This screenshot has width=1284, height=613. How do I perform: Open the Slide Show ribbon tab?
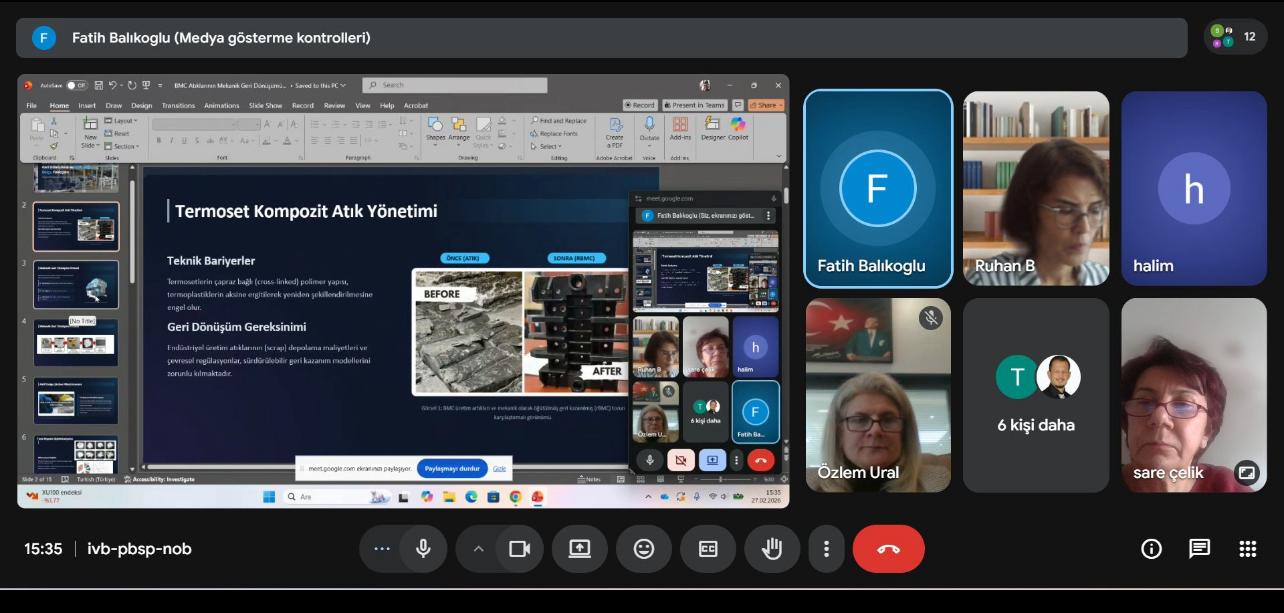click(x=265, y=105)
